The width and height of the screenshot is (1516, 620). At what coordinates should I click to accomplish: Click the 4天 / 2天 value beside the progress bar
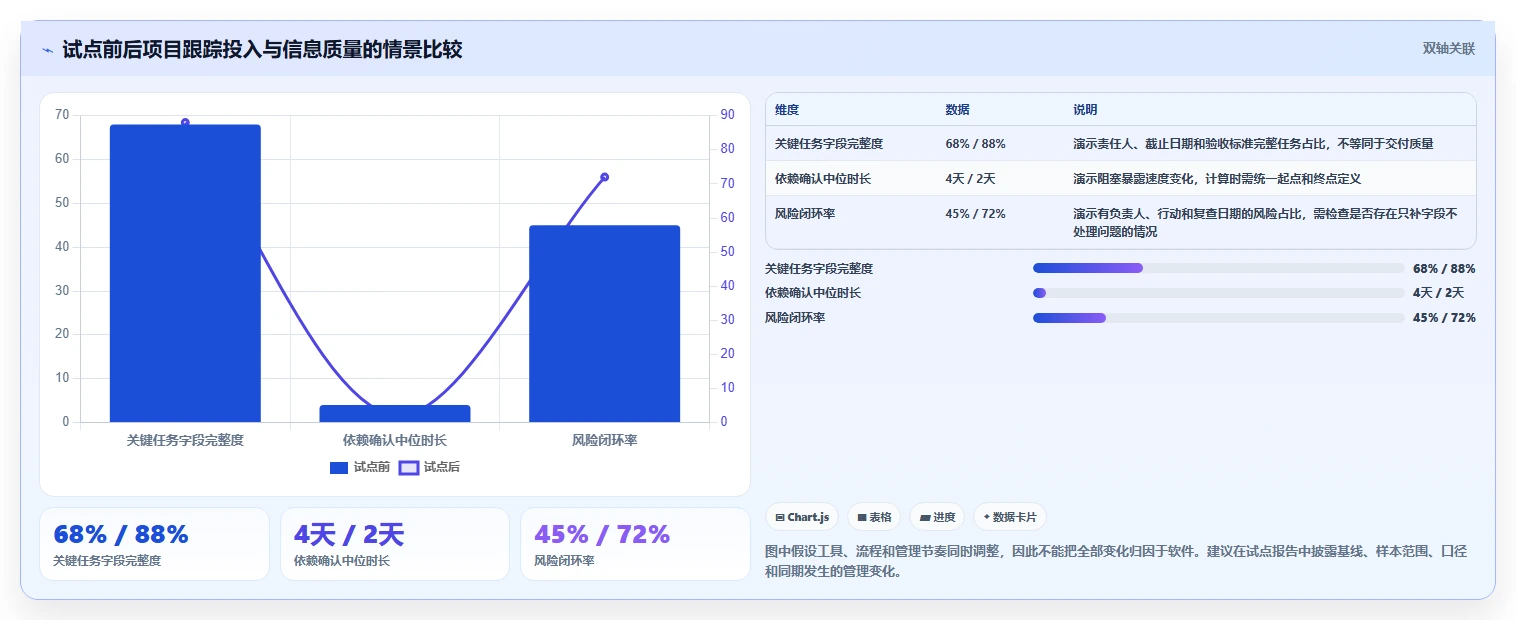pos(1438,293)
